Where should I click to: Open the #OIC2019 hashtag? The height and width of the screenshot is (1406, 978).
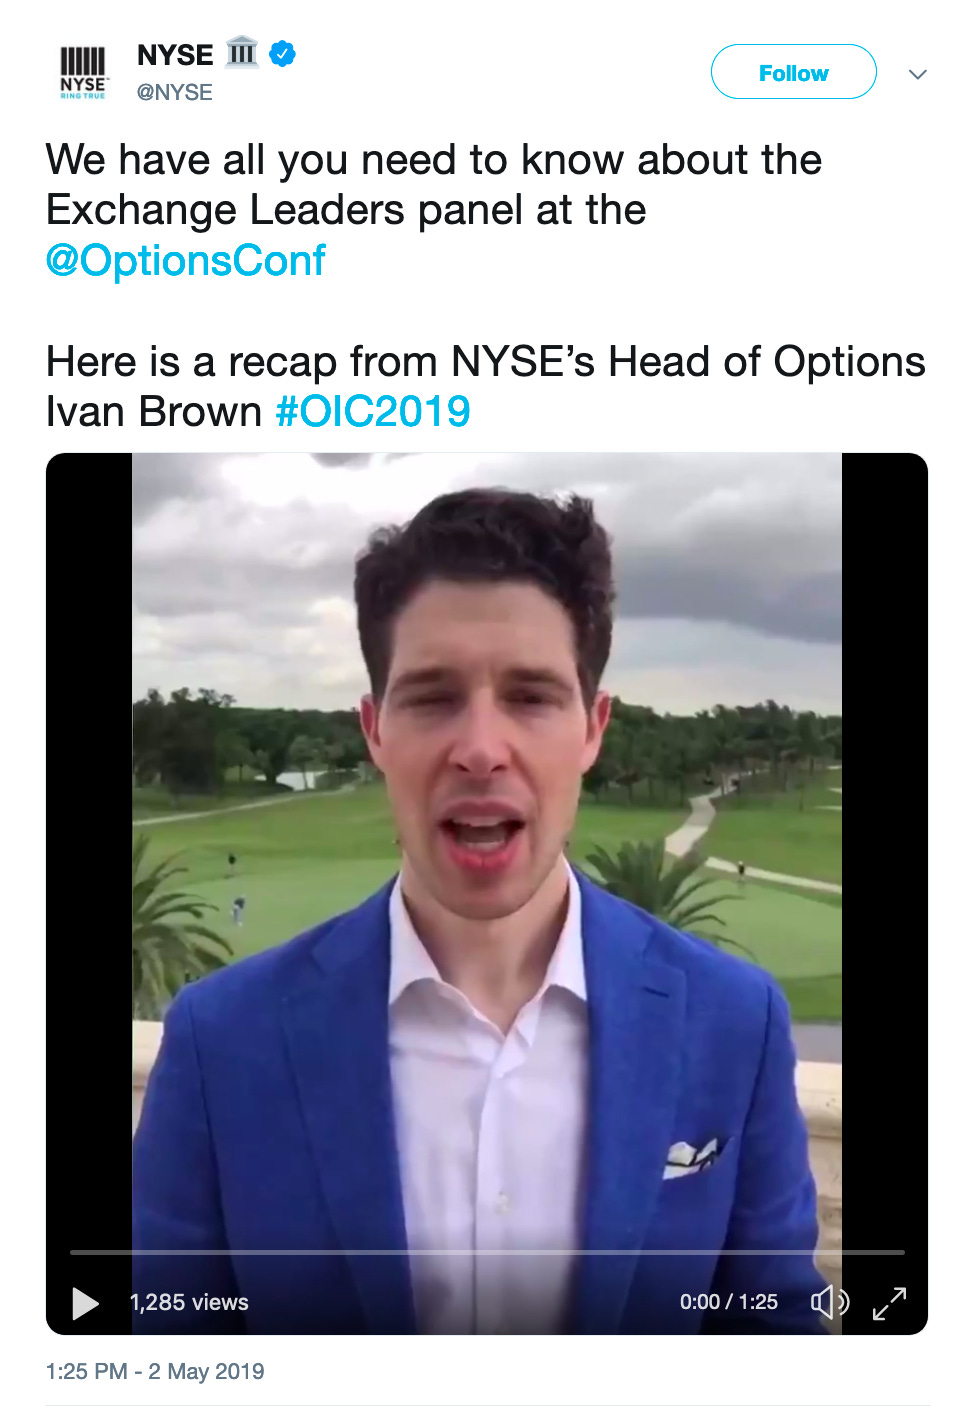click(373, 411)
